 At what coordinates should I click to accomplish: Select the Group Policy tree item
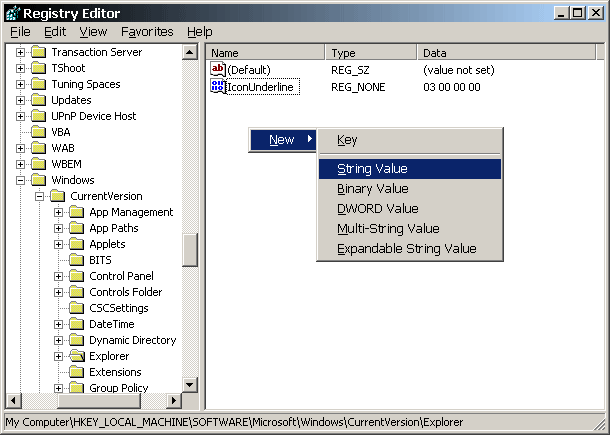118,388
